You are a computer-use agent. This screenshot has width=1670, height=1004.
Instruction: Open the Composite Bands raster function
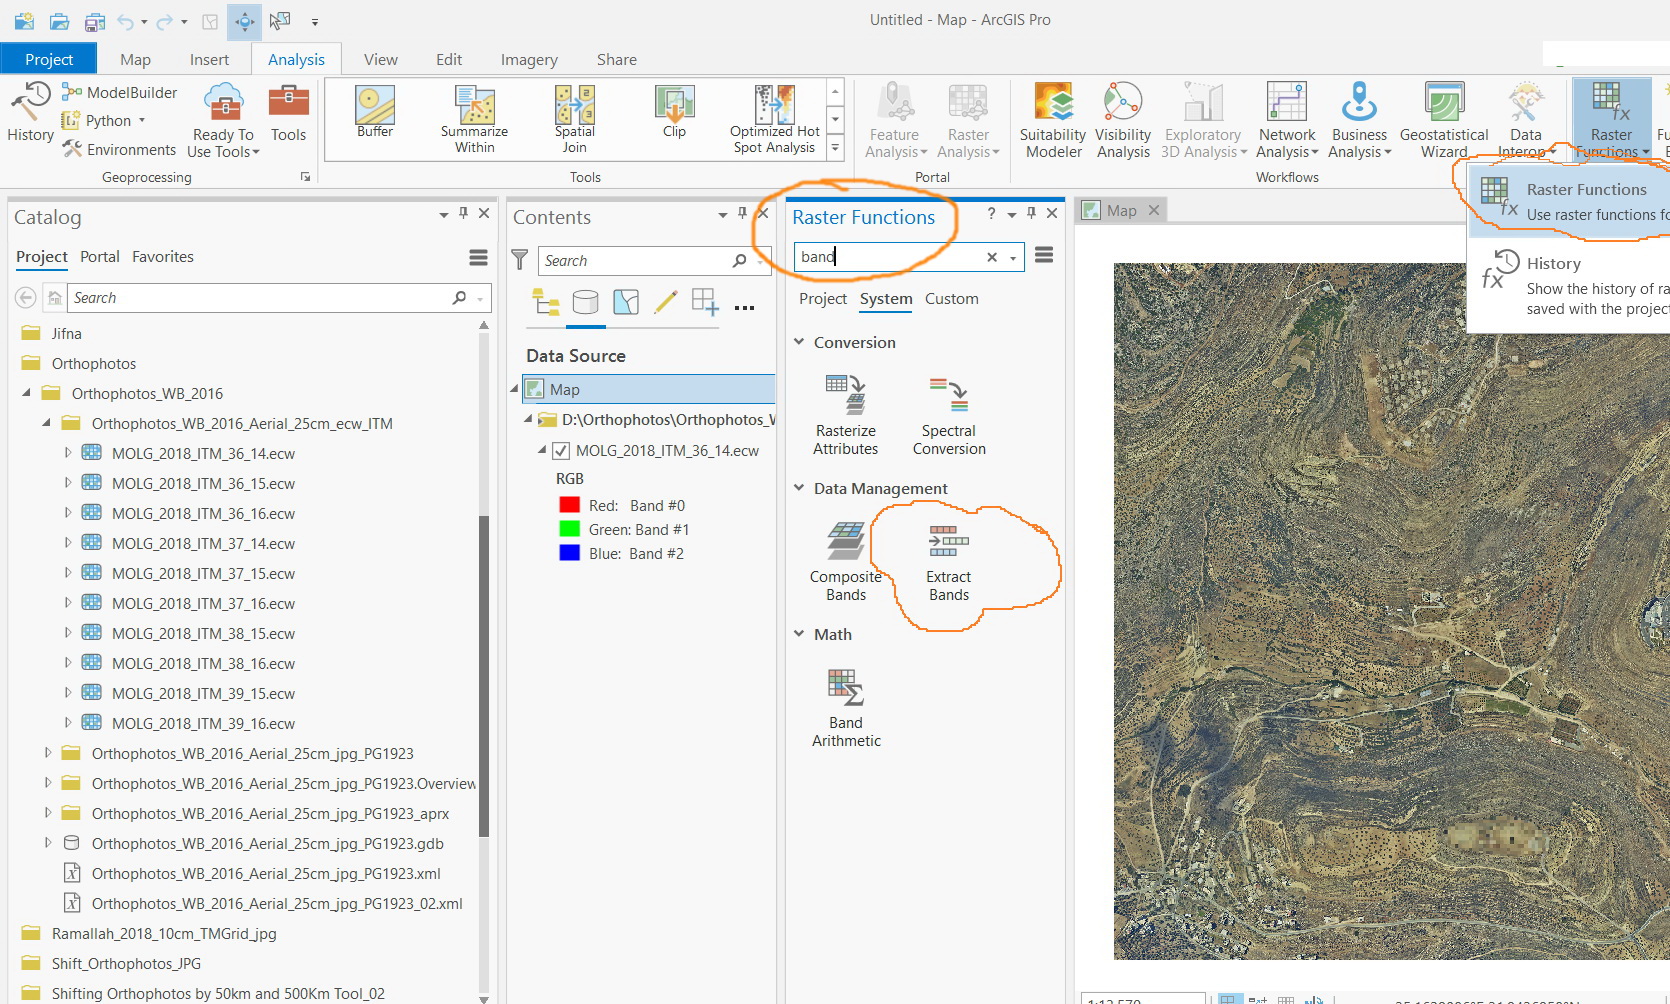click(x=846, y=562)
